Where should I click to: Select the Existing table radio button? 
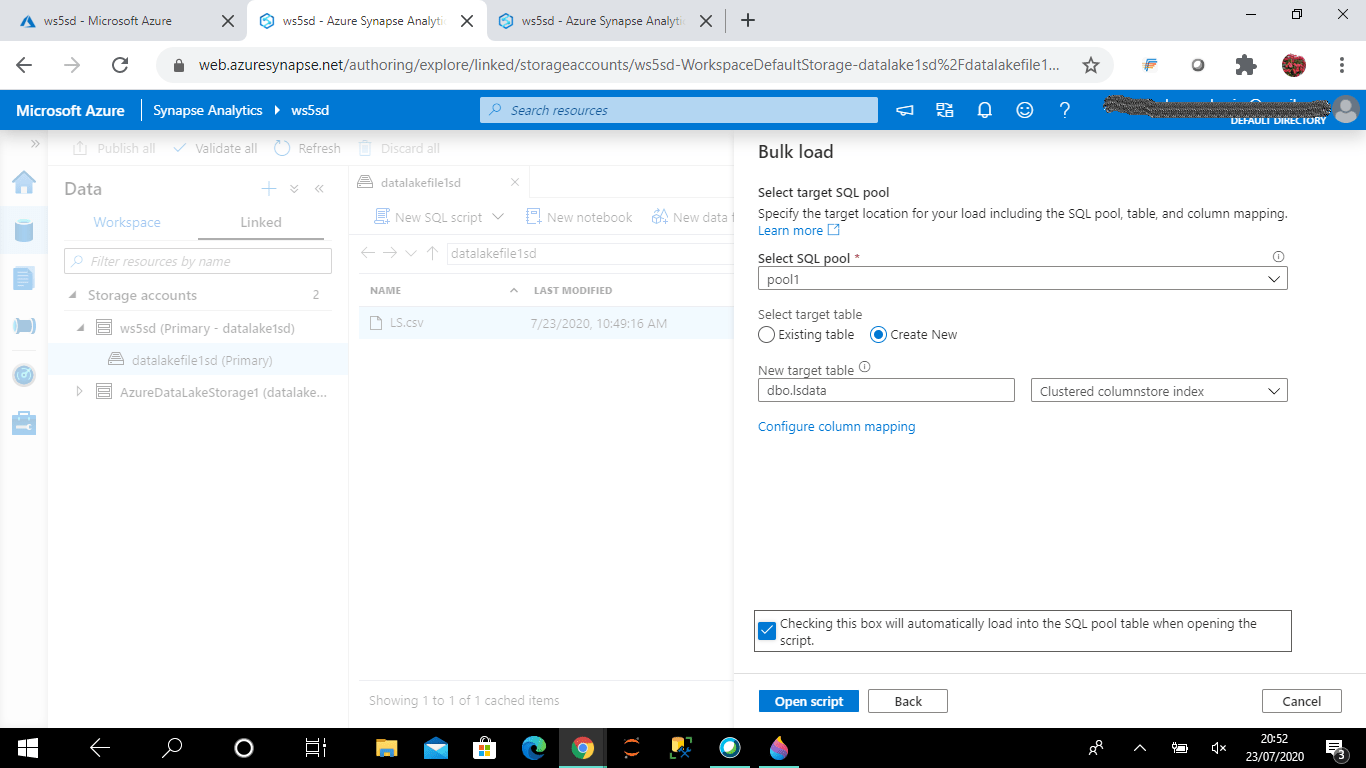coord(767,335)
